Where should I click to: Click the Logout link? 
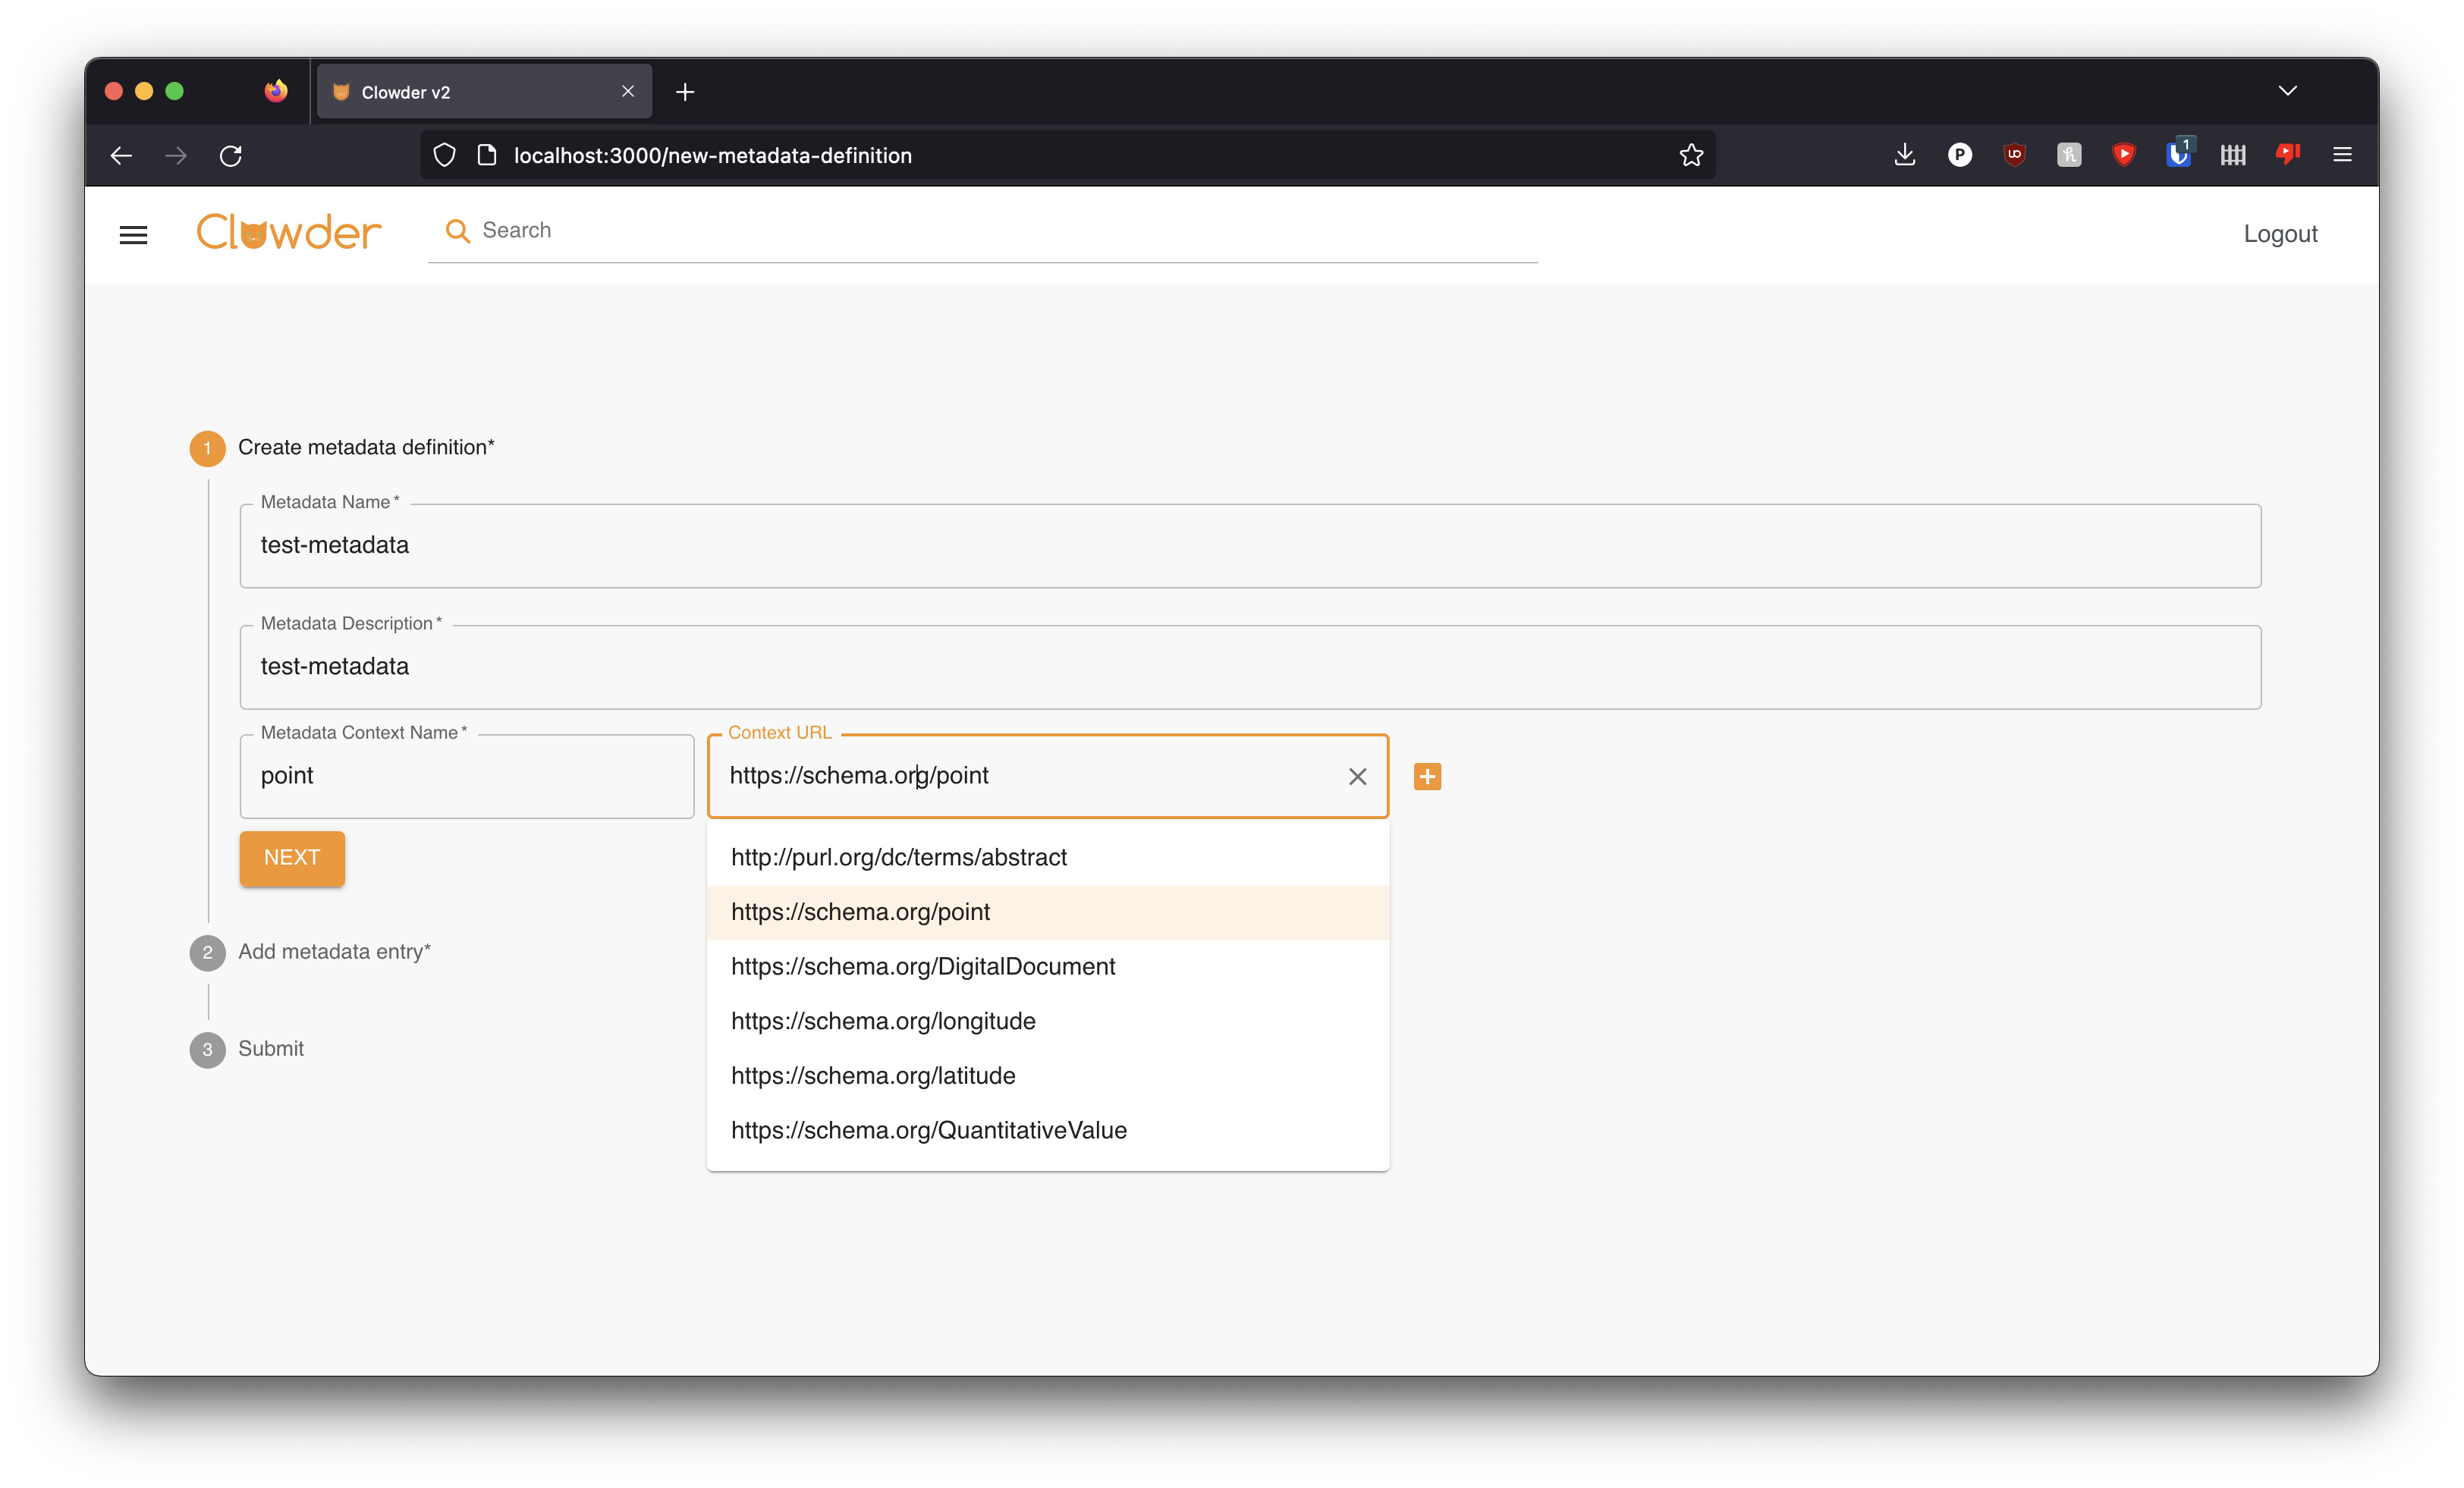[x=2279, y=234]
